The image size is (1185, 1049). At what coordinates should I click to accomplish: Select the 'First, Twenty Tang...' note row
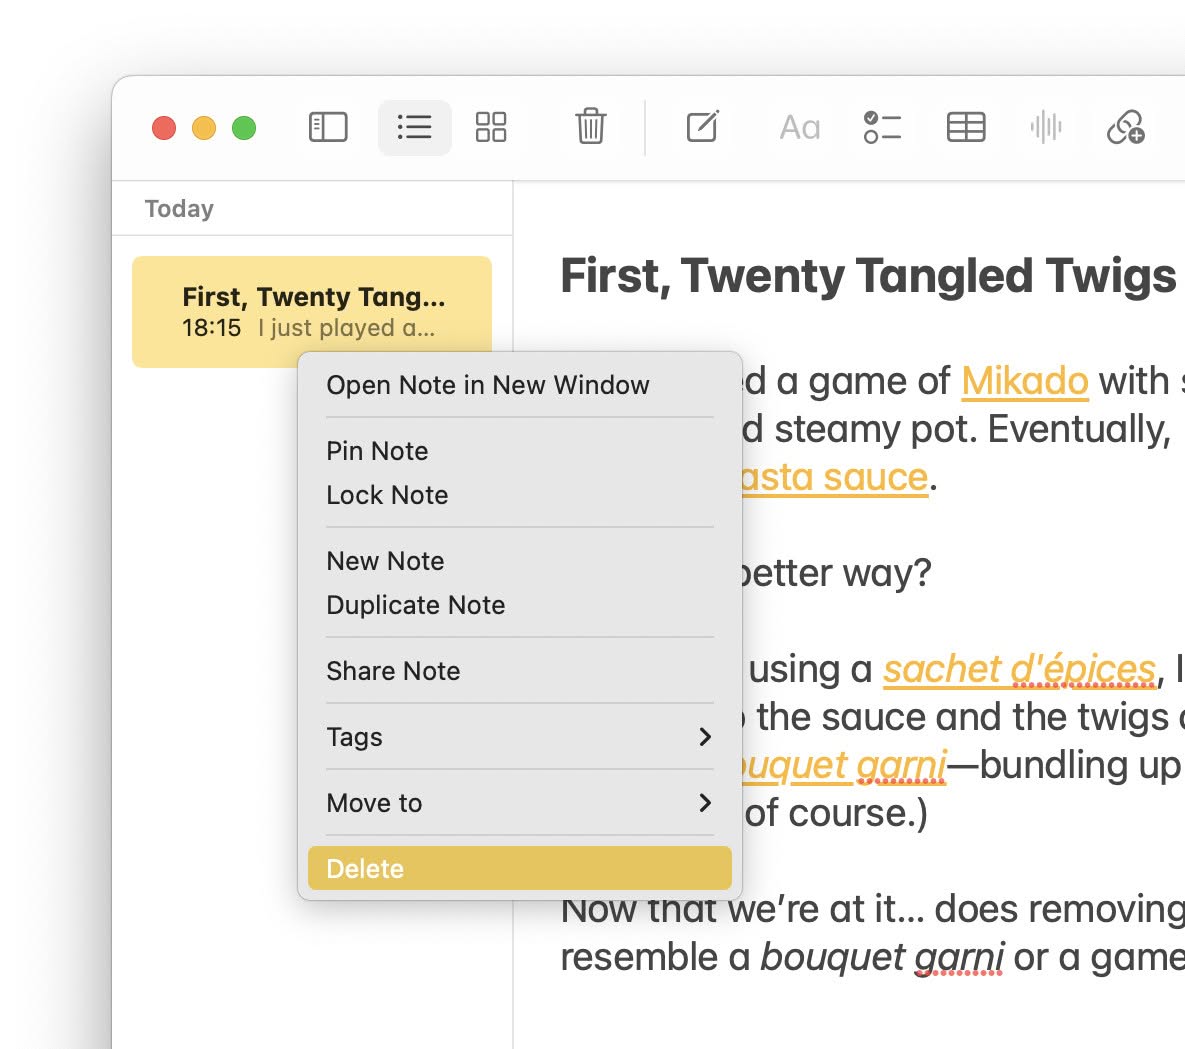click(311, 311)
